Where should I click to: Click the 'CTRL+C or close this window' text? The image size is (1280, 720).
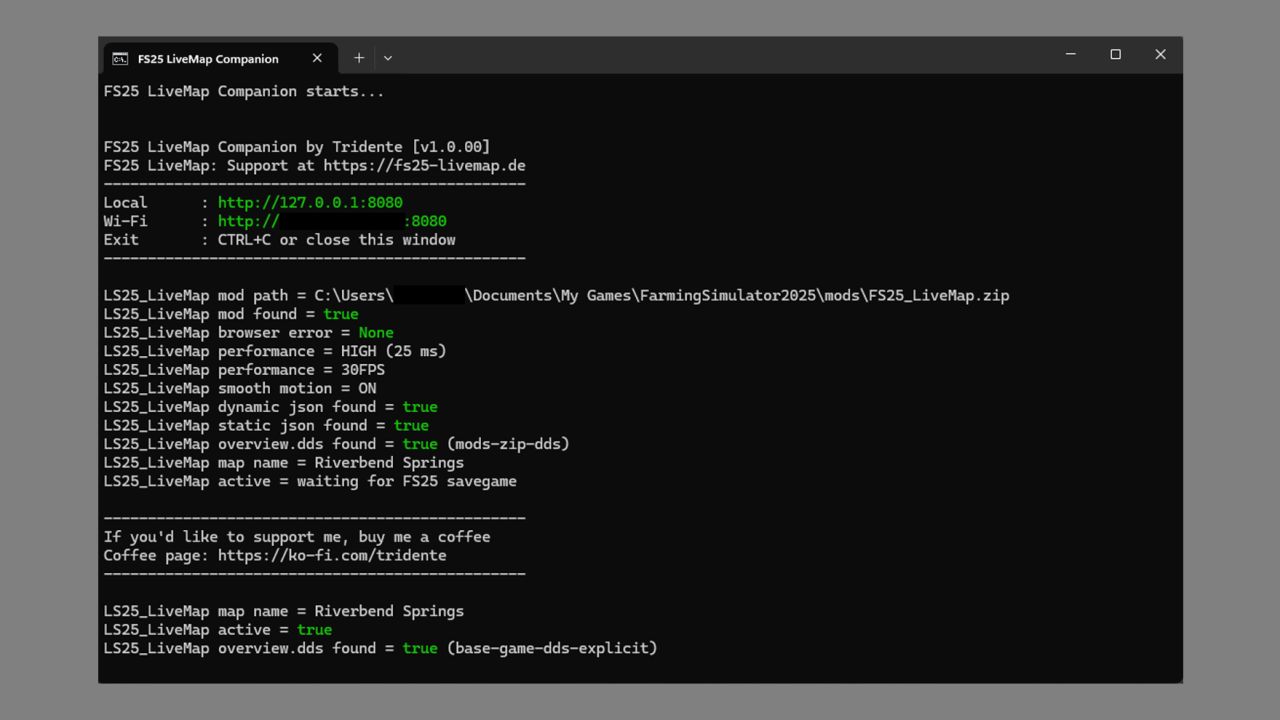pyautogui.click(x=336, y=240)
